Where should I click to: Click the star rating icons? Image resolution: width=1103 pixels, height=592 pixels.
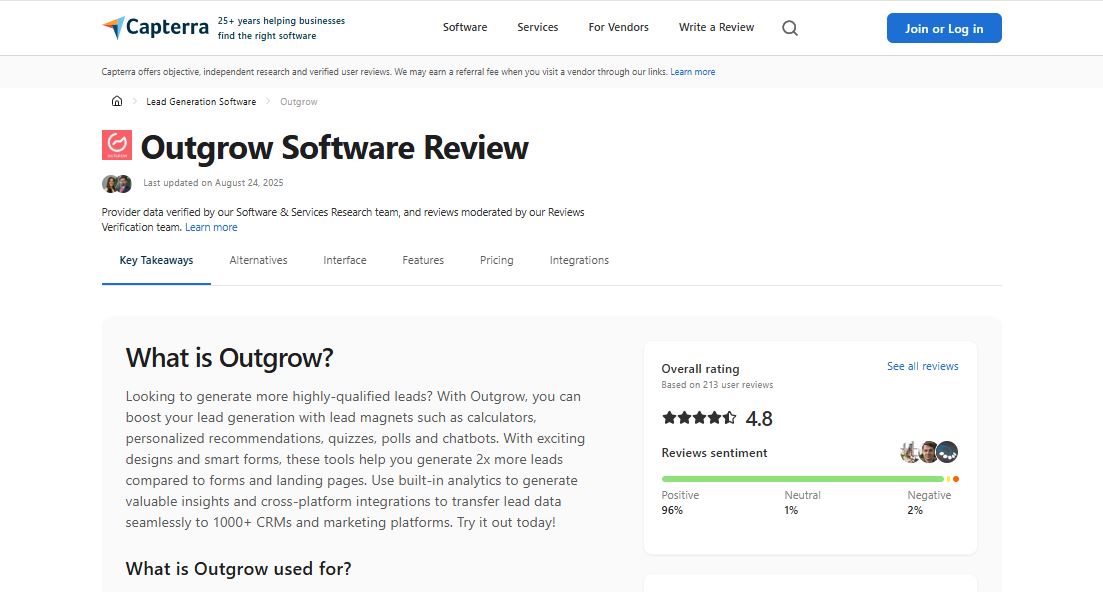pyautogui.click(x=699, y=418)
